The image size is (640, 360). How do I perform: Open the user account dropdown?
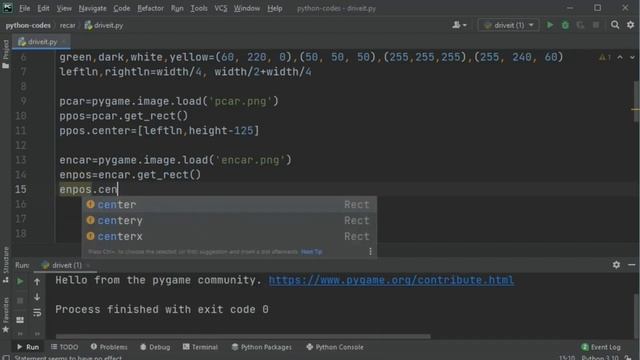click(x=459, y=25)
